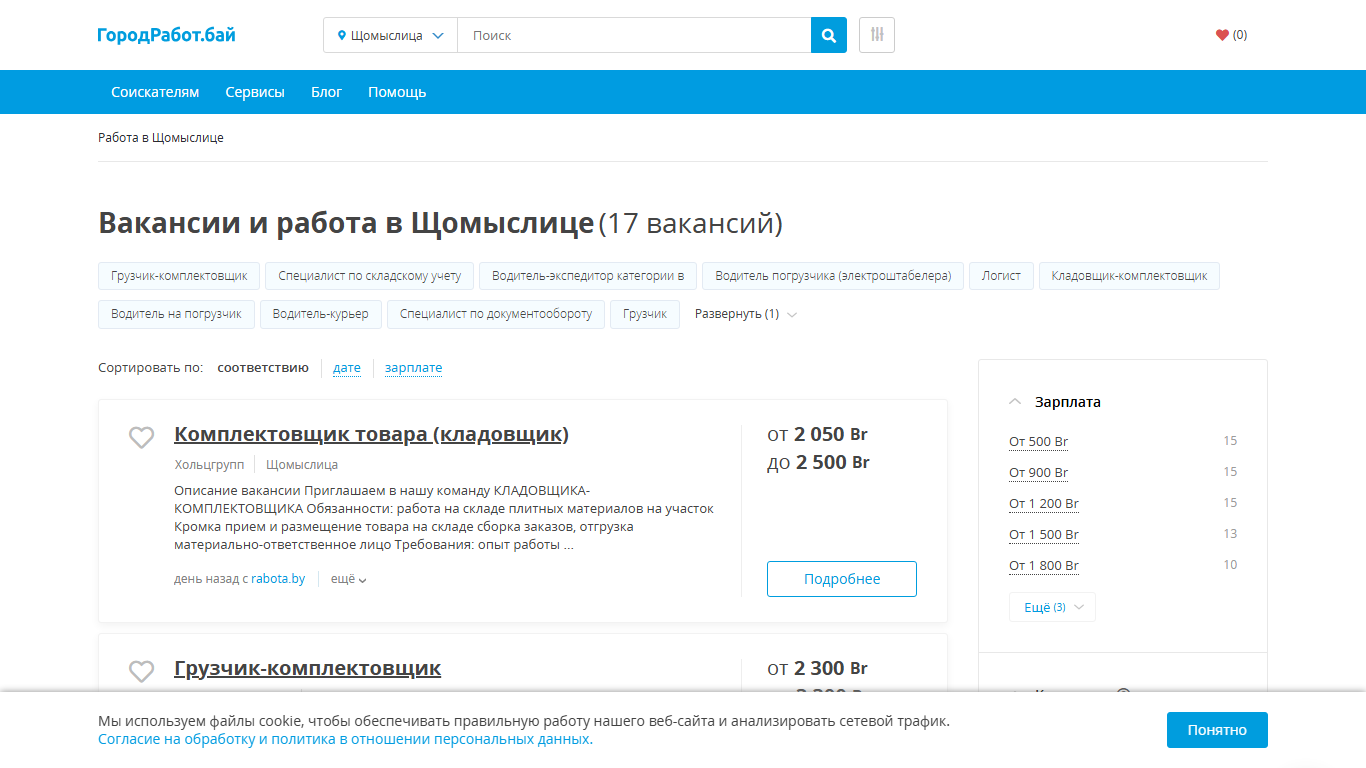1366x768 pixels.
Task: Select Специалист по складскому учету tag
Action: click(370, 276)
